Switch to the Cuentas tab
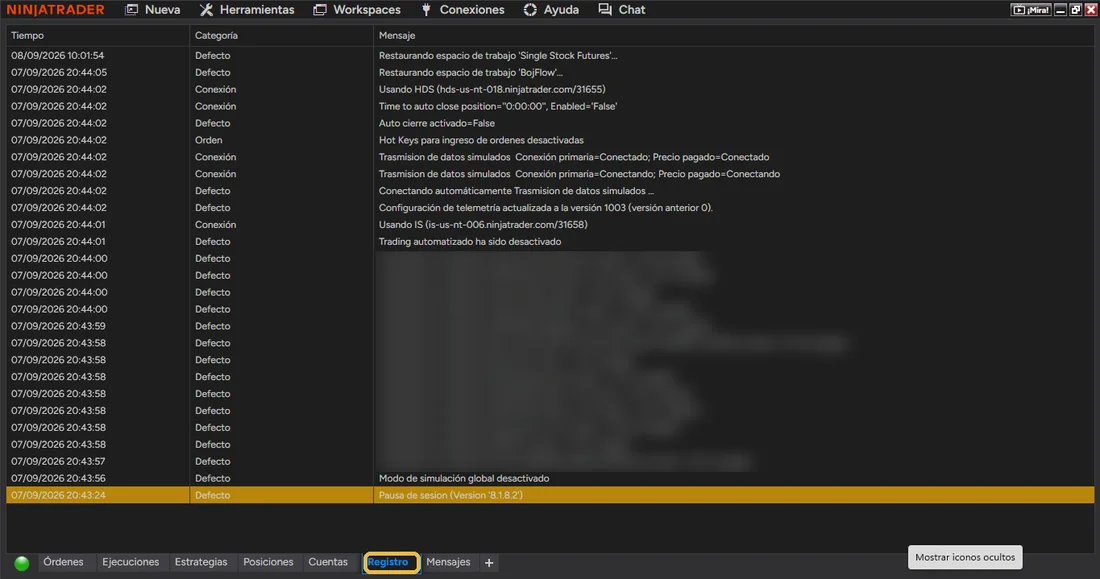 pyautogui.click(x=328, y=562)
